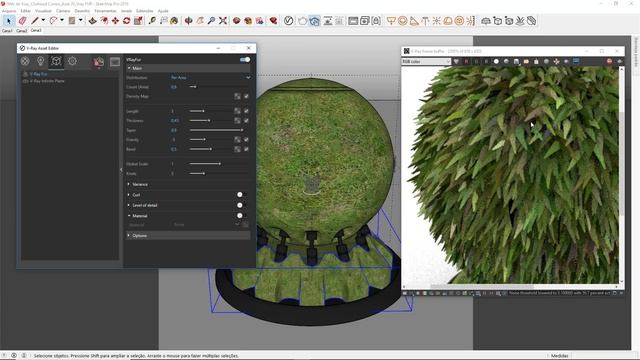Open V-Ray Asset Editor from toolbar

tap(289, 20)
